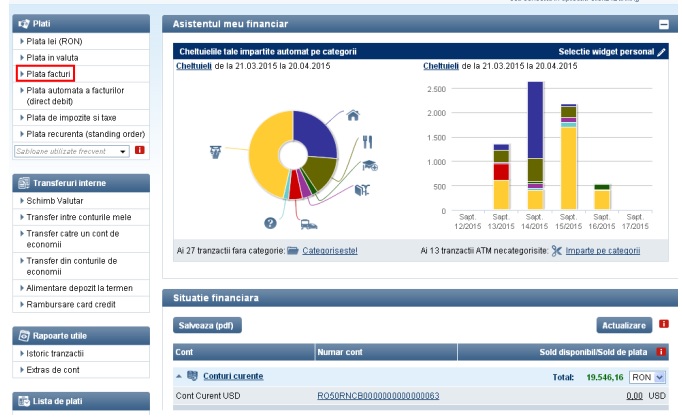Click the ATM cash category icon
This screenshot has height=420, width=682.
[x=215, y=152]
